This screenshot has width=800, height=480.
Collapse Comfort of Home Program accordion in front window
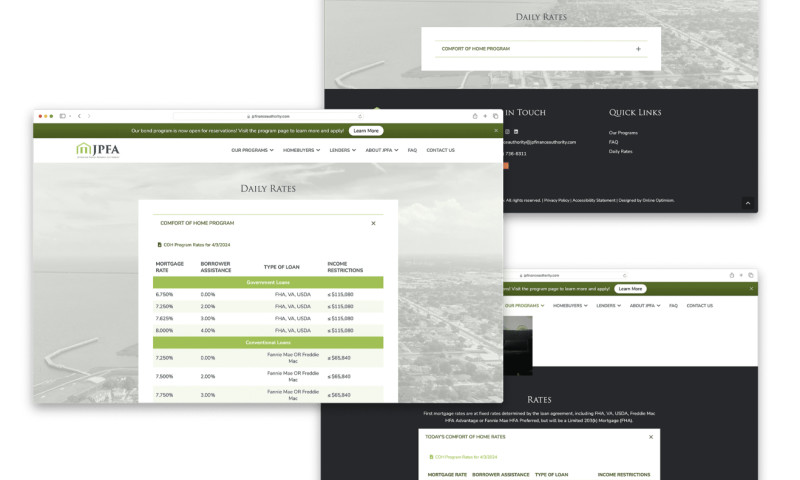click(x=373, y=223)
